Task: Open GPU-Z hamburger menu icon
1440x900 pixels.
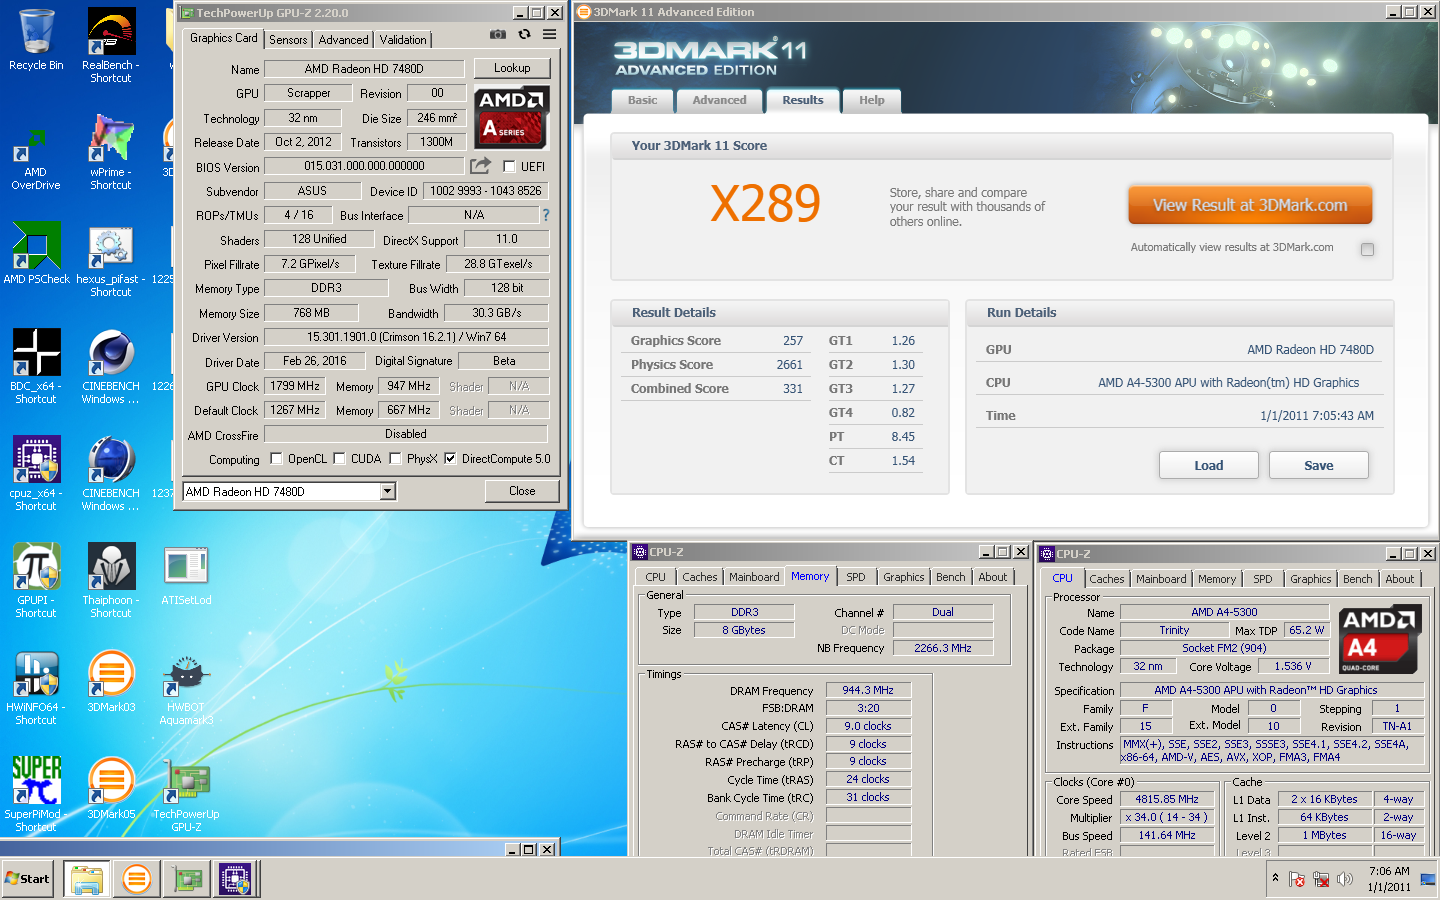Action: point(549,34)
